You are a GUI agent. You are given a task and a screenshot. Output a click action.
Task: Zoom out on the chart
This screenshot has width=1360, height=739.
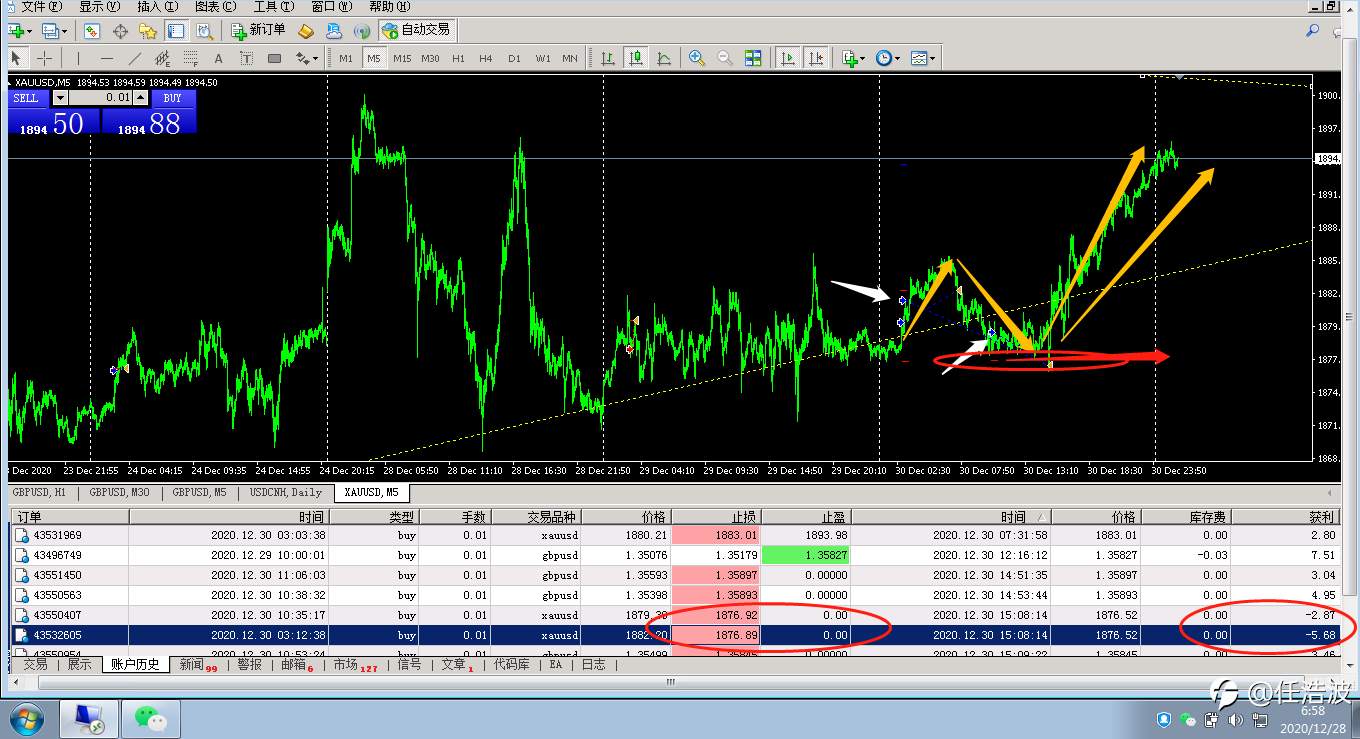[x=725, y=58]
